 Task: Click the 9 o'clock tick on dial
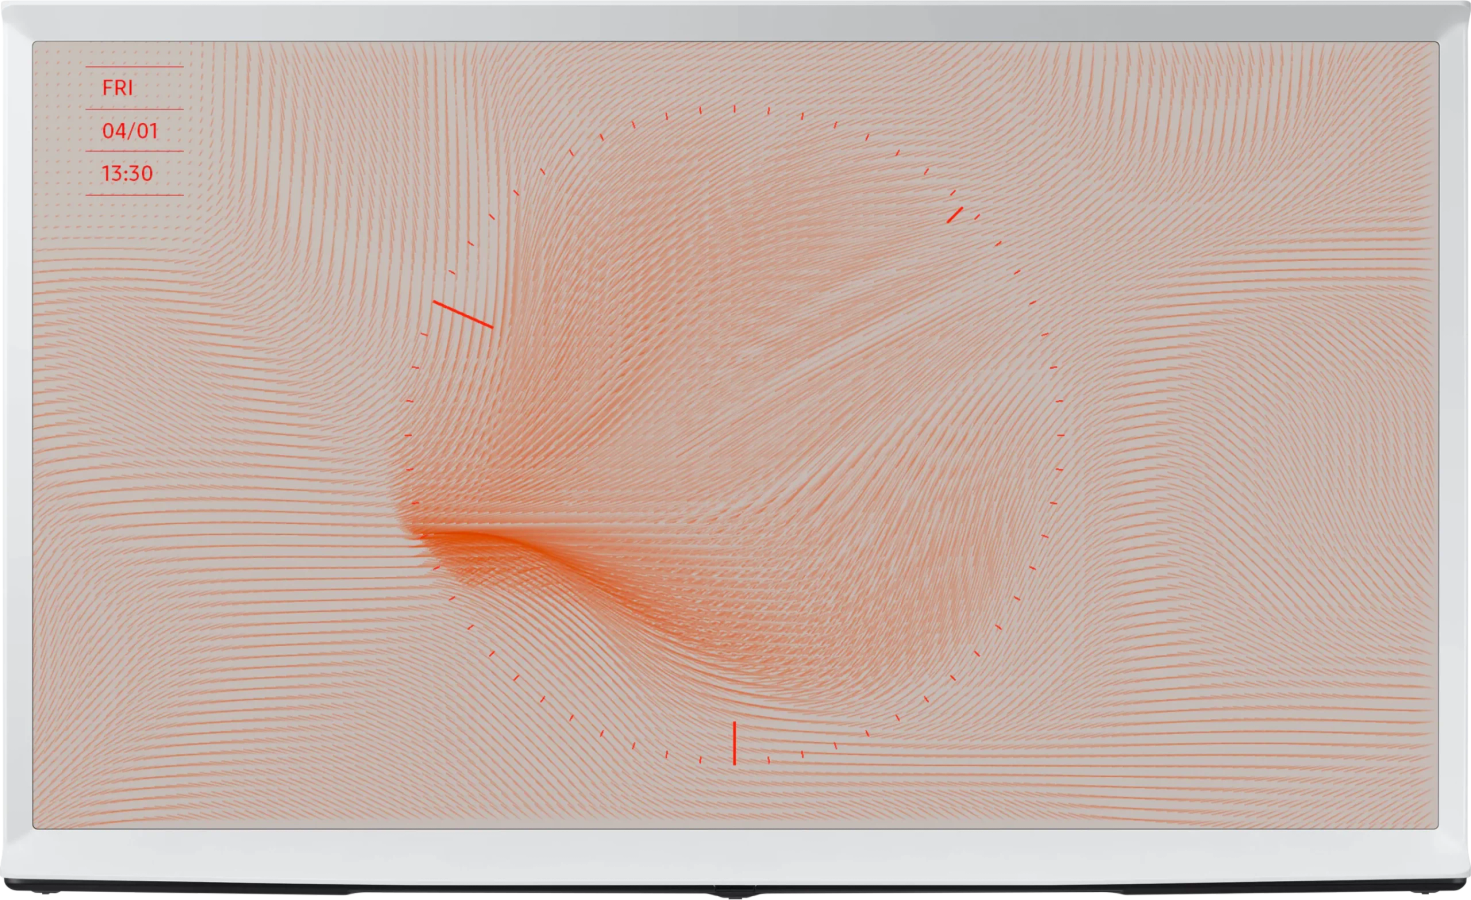(408, 435)
